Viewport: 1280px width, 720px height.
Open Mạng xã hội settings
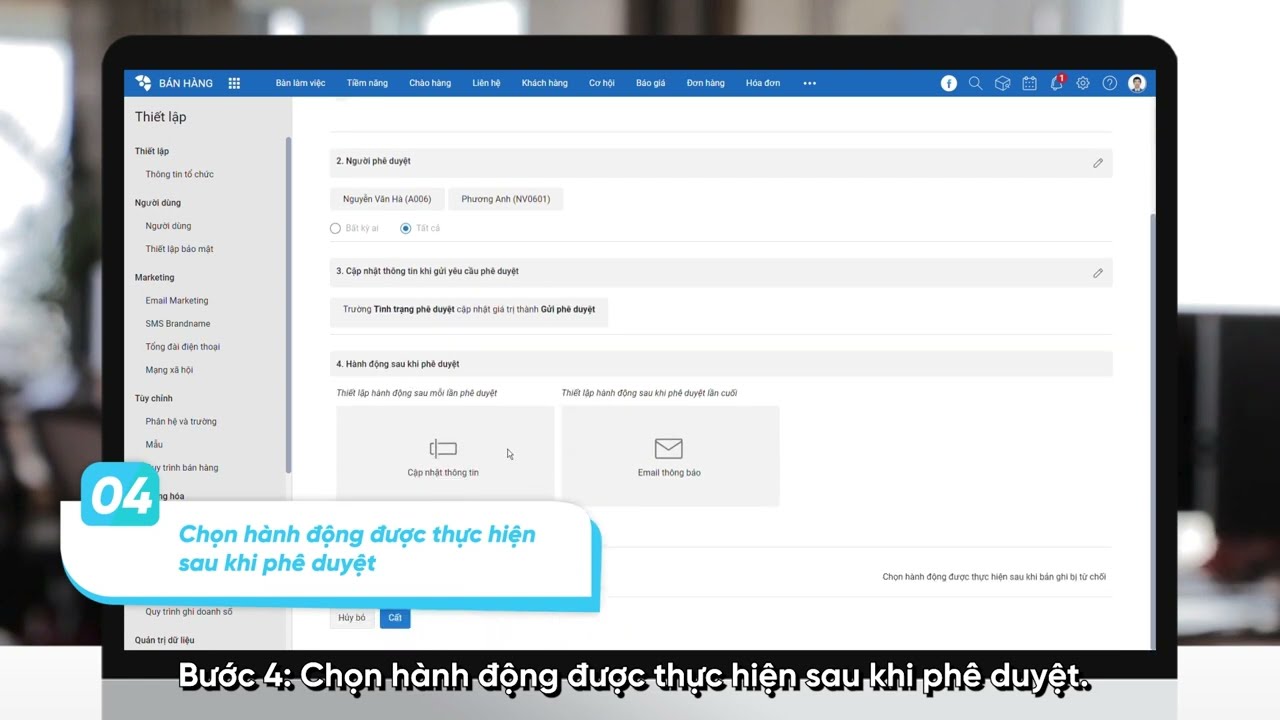169,369
